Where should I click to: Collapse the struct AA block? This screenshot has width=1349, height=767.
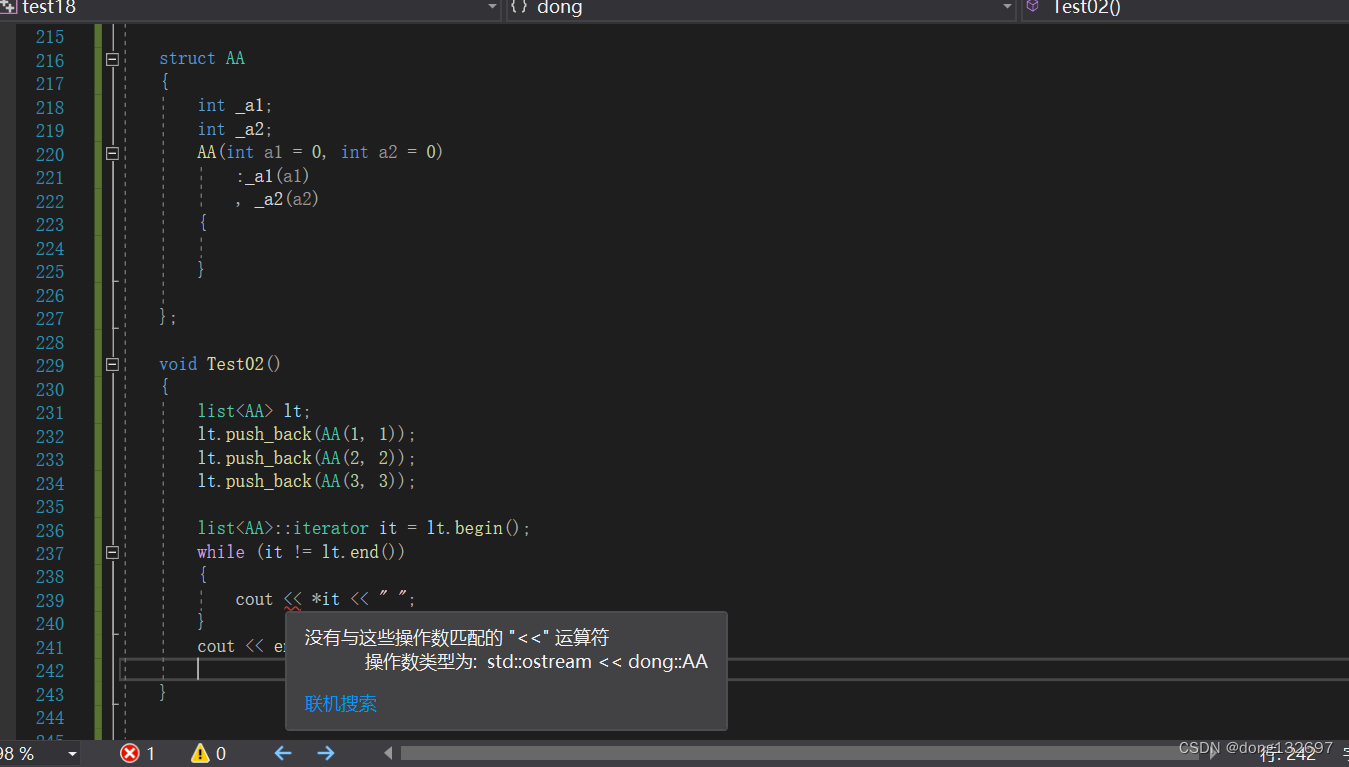[x=112, y=59]
